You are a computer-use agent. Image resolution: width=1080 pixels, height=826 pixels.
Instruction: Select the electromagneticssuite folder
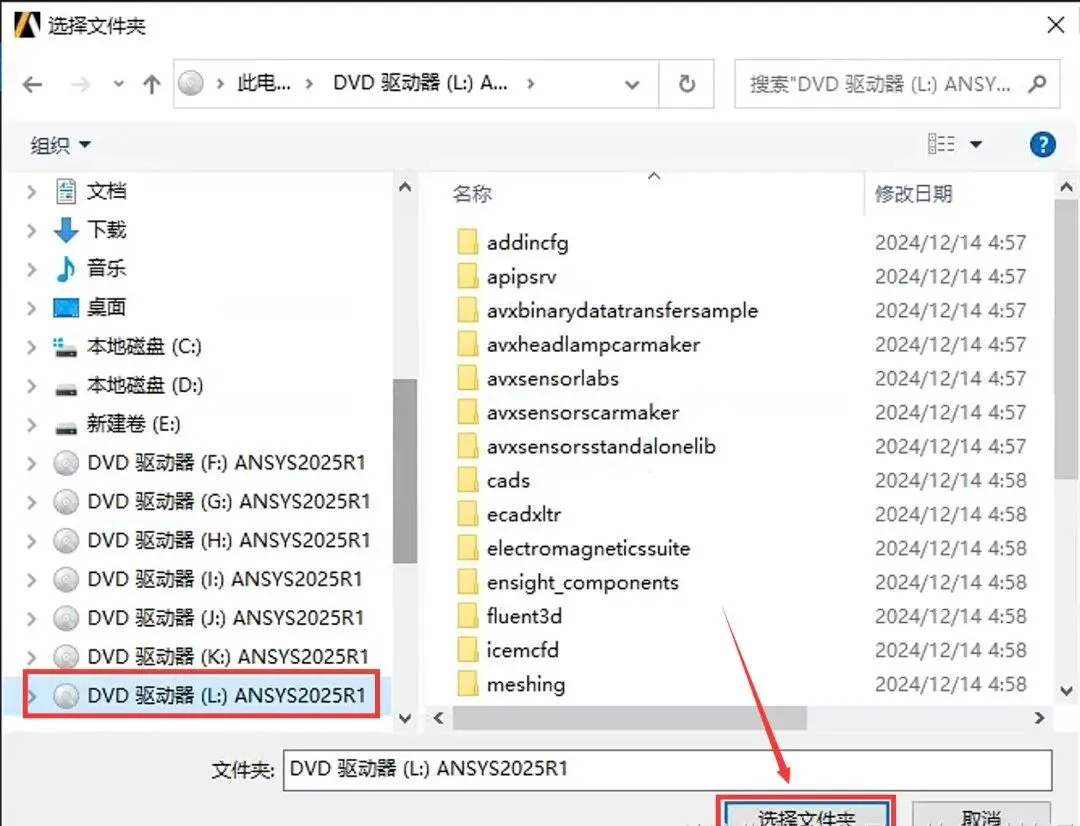point(588,548)
